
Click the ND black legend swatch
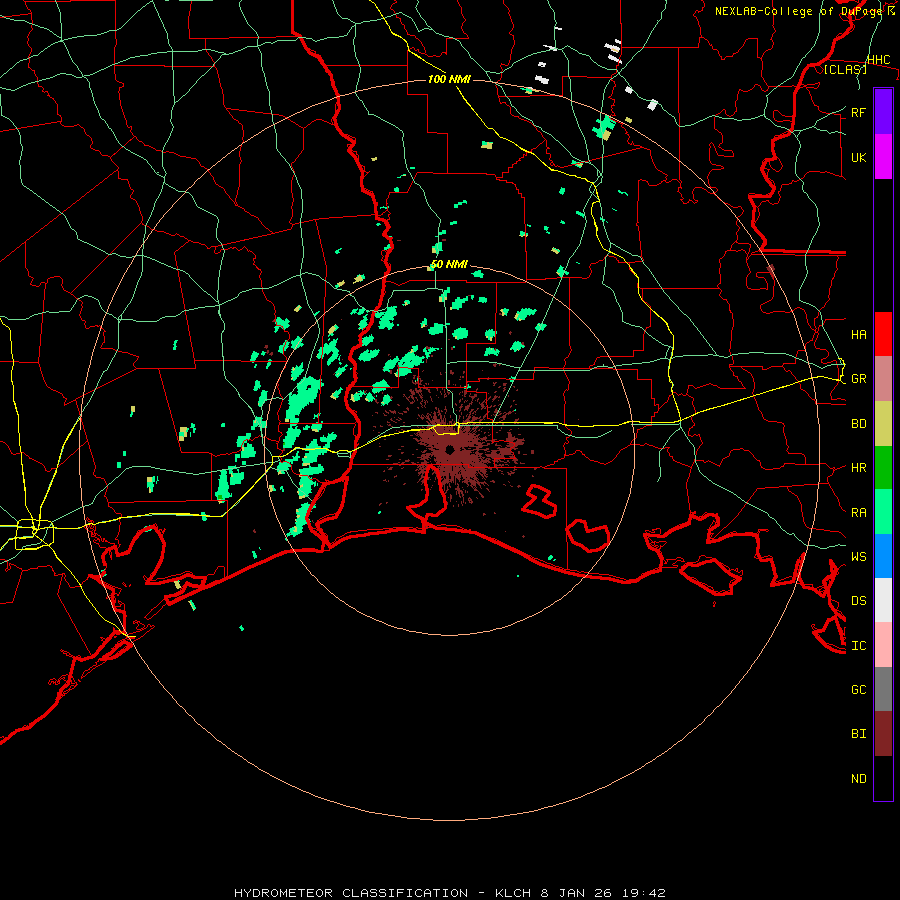coord(883,778)
